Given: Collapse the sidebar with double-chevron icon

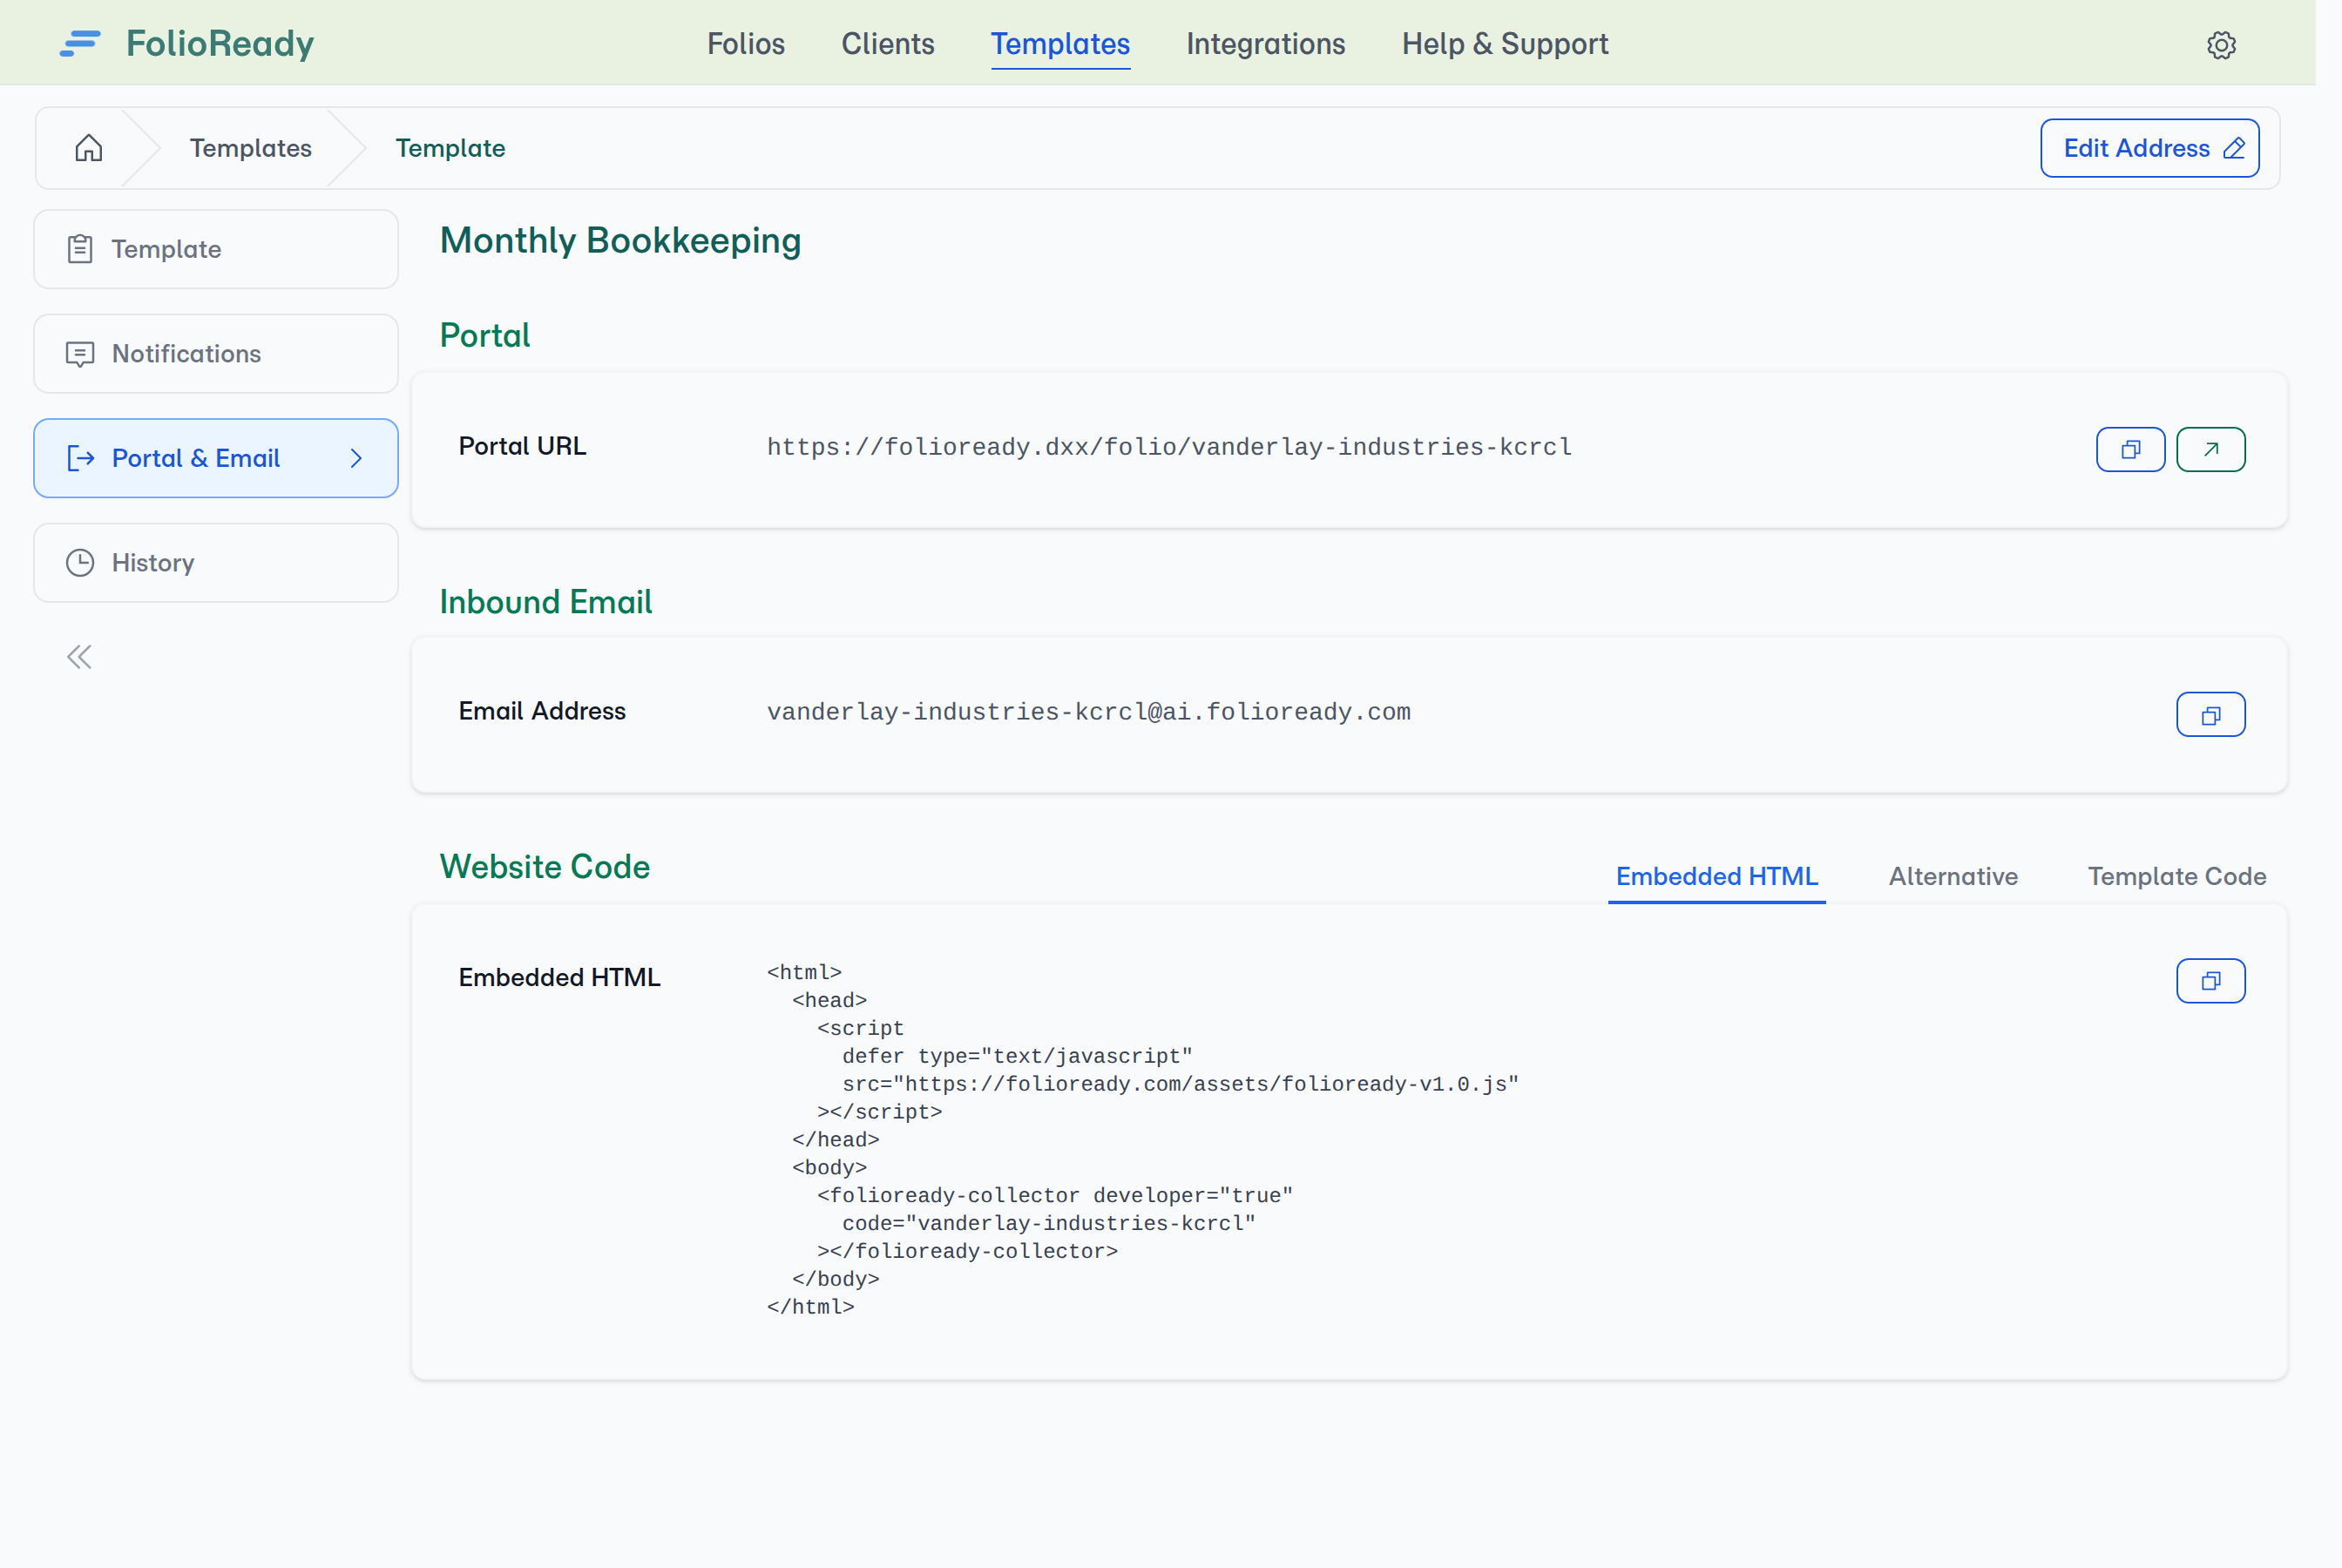Looking at the screenshot, I should tap(79, 657).
